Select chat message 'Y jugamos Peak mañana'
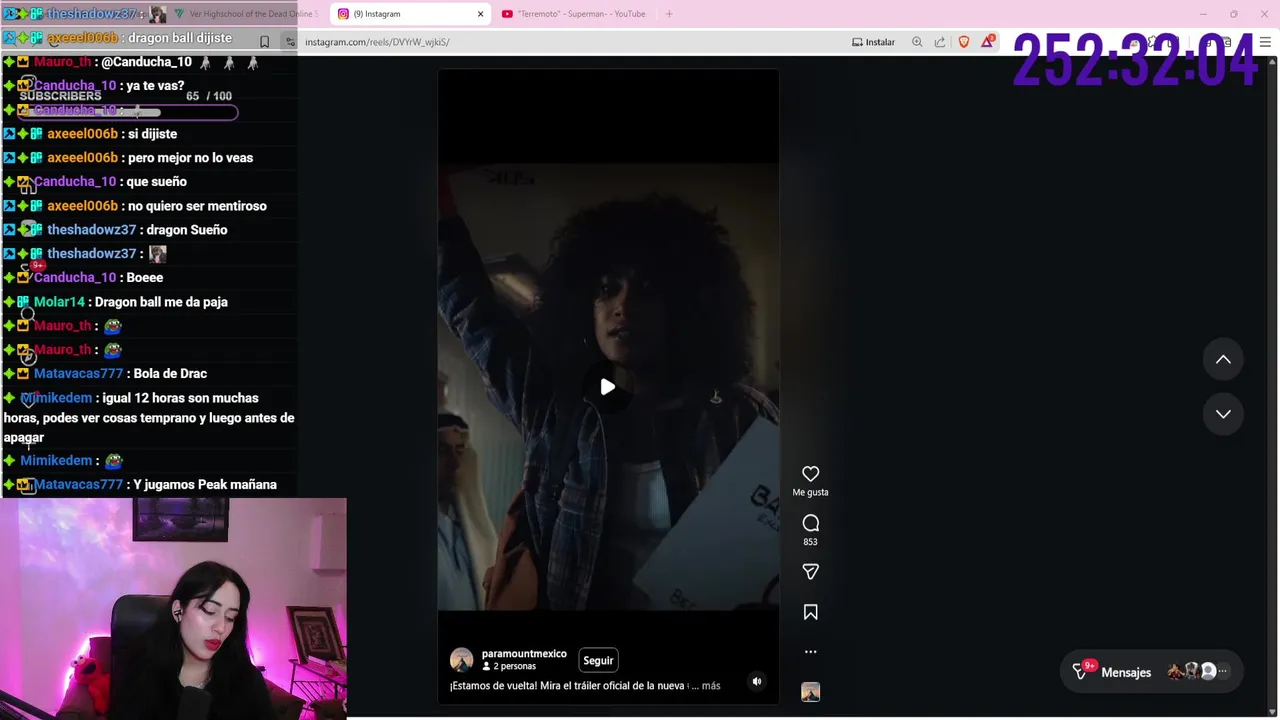The image size is (1280, 720). [205, 485]
